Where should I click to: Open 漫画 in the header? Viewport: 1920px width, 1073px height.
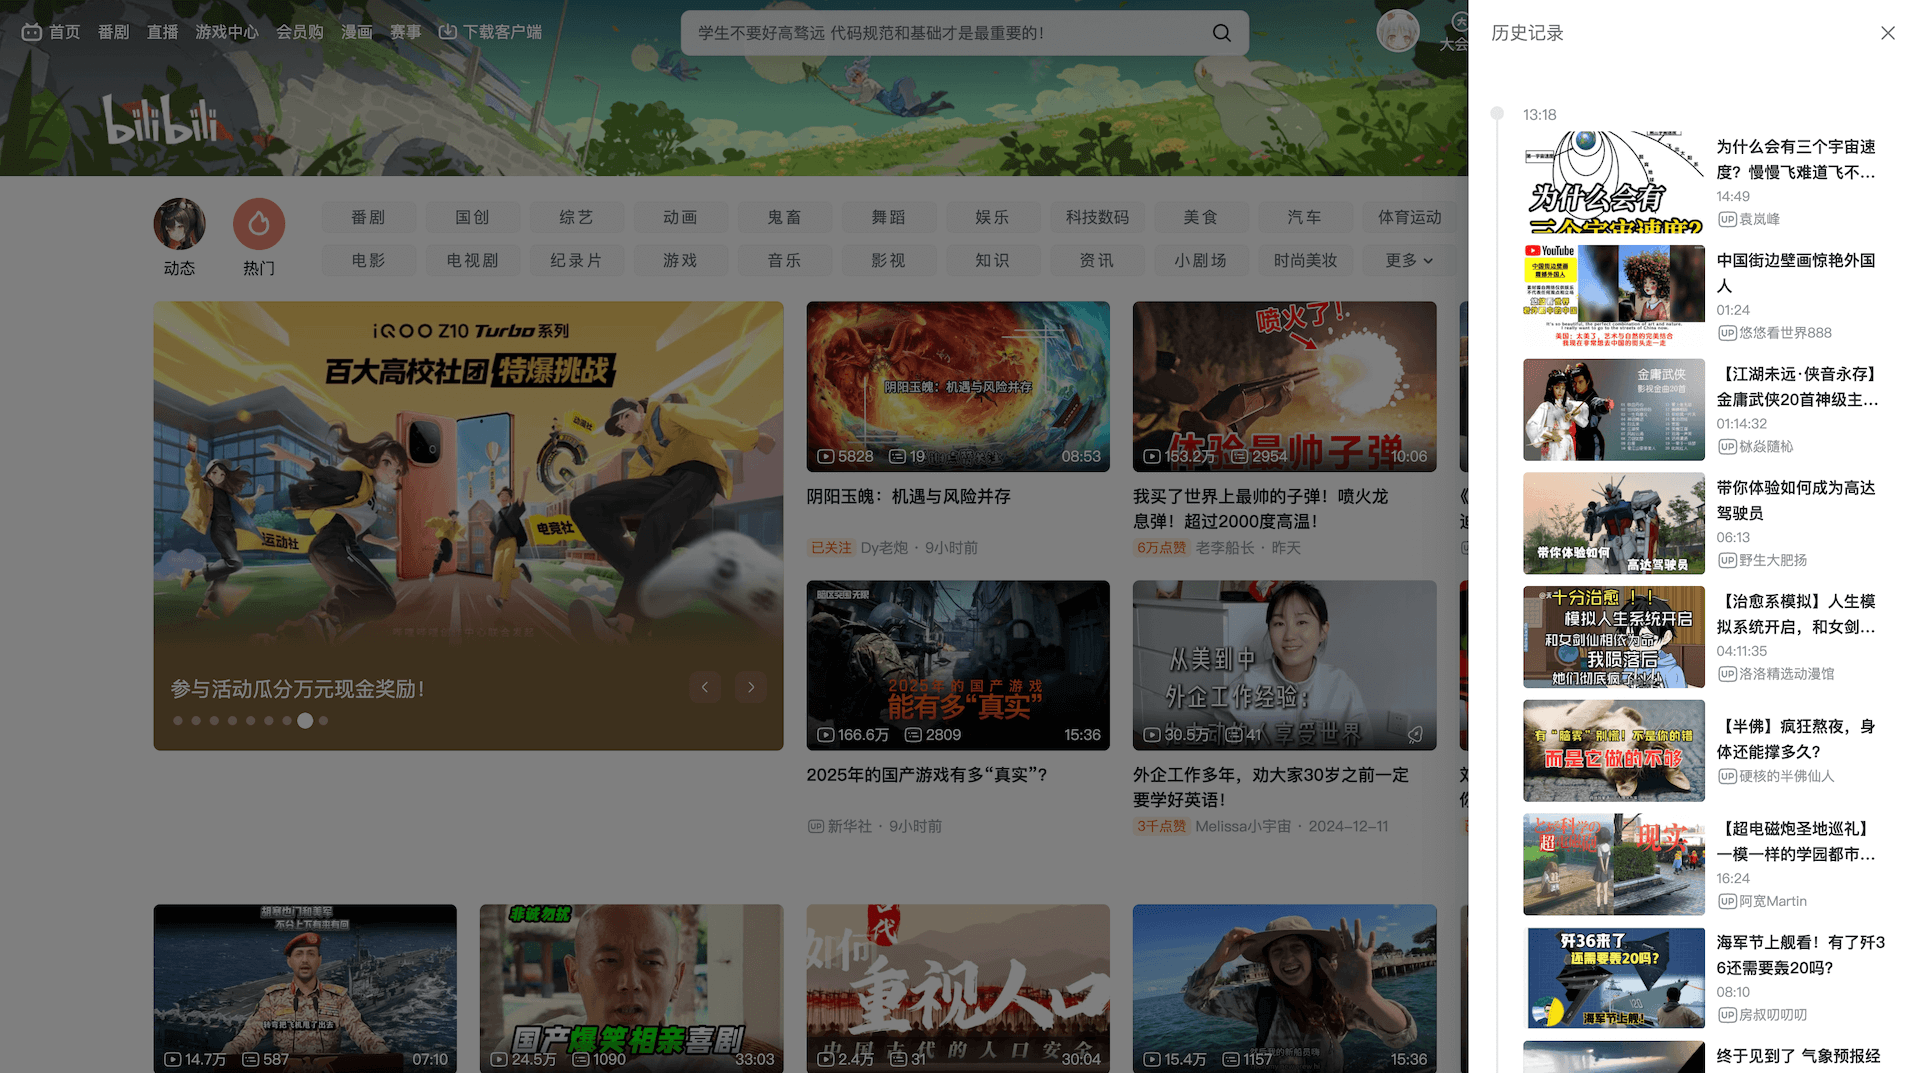click(x=357, y=32)
